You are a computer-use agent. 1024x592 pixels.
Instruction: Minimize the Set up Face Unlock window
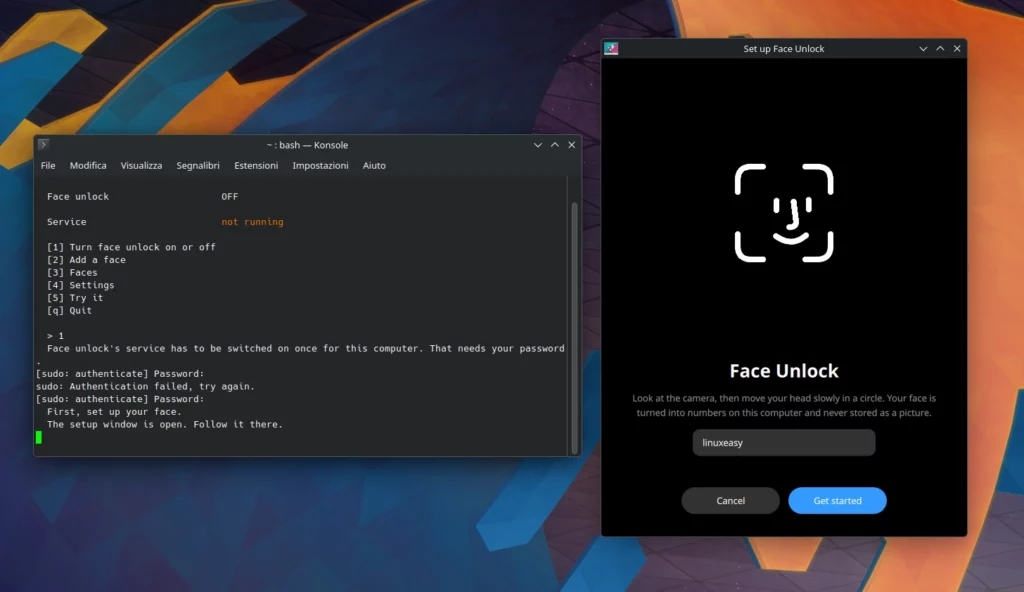(x=923, y=48)
